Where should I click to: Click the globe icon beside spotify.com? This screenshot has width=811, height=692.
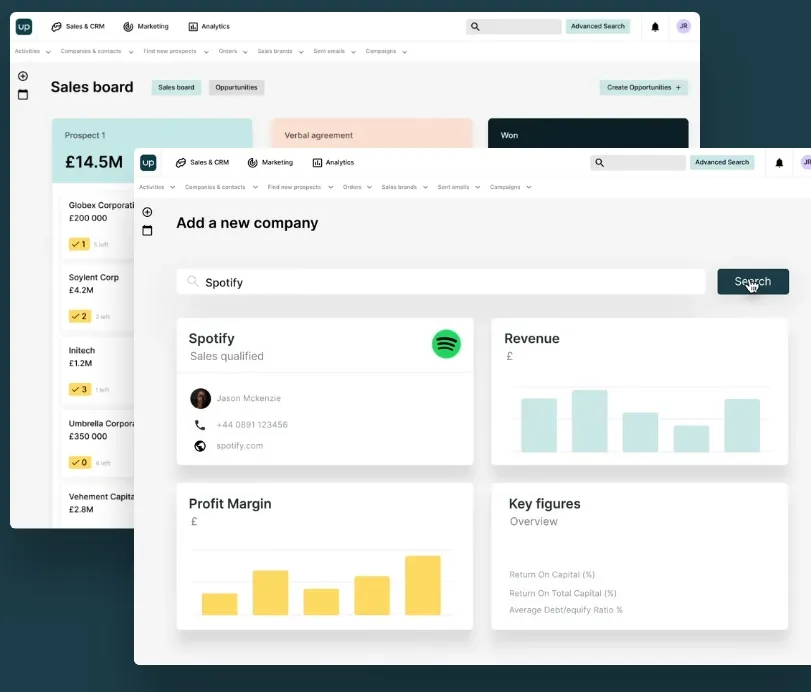point(200,446)
